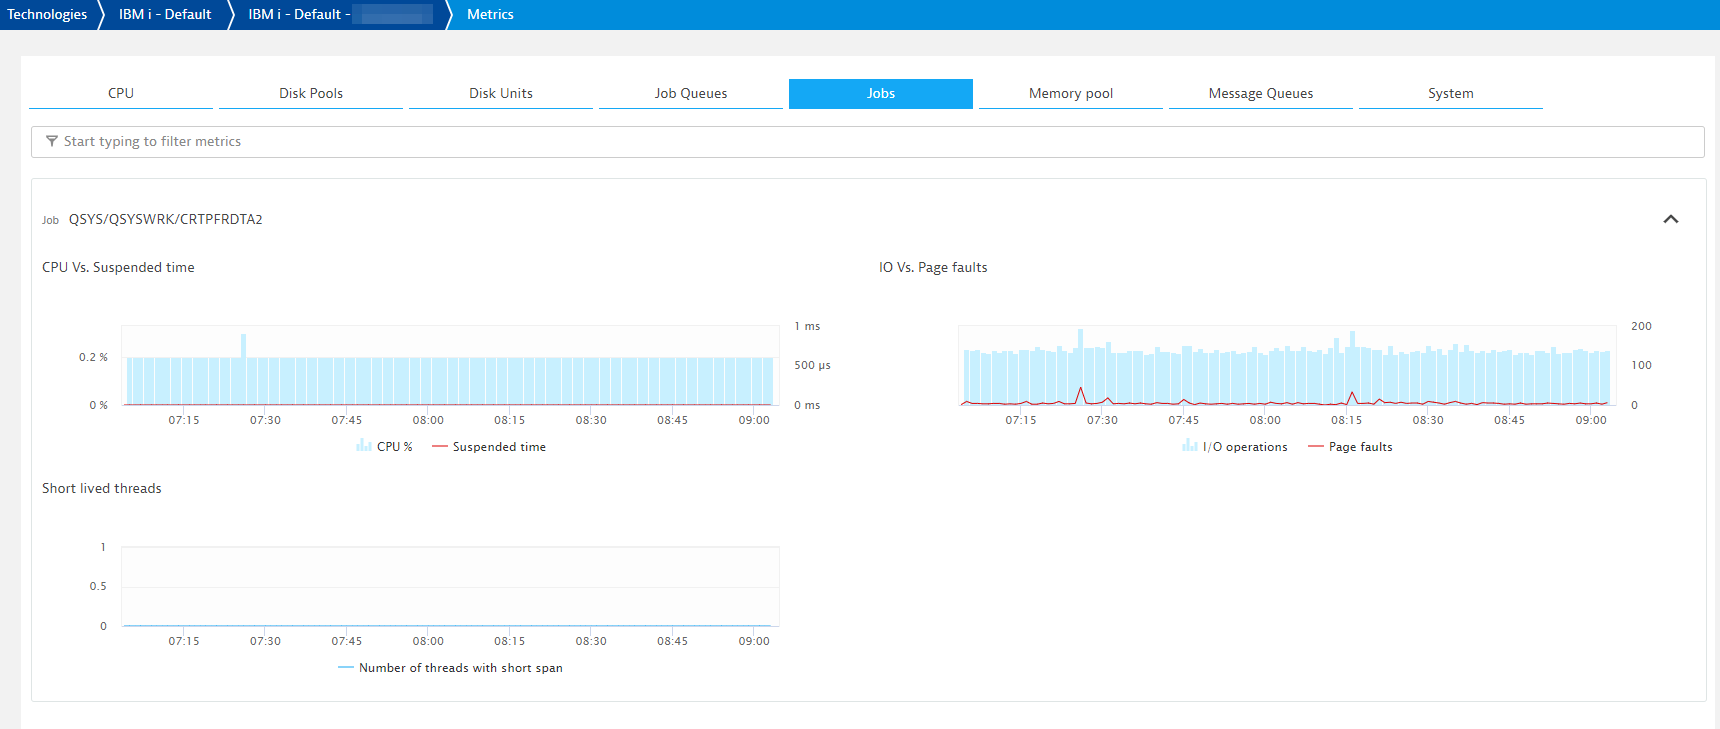Click the 500 µs axis label
The height and width of the screenshot is (729, 1720).
pyautogui.click(x=812, y=365)
